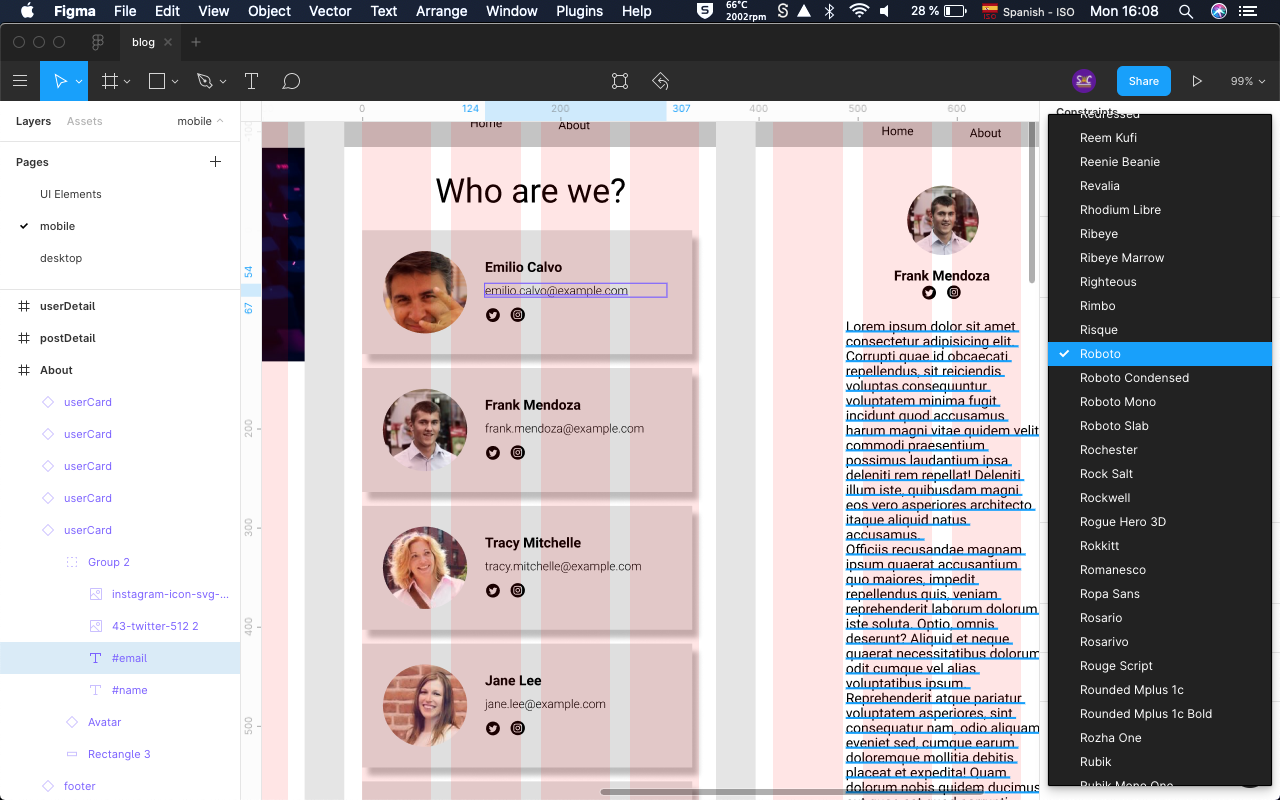Choose the checked Roboto font entry

click(1160, 354)
